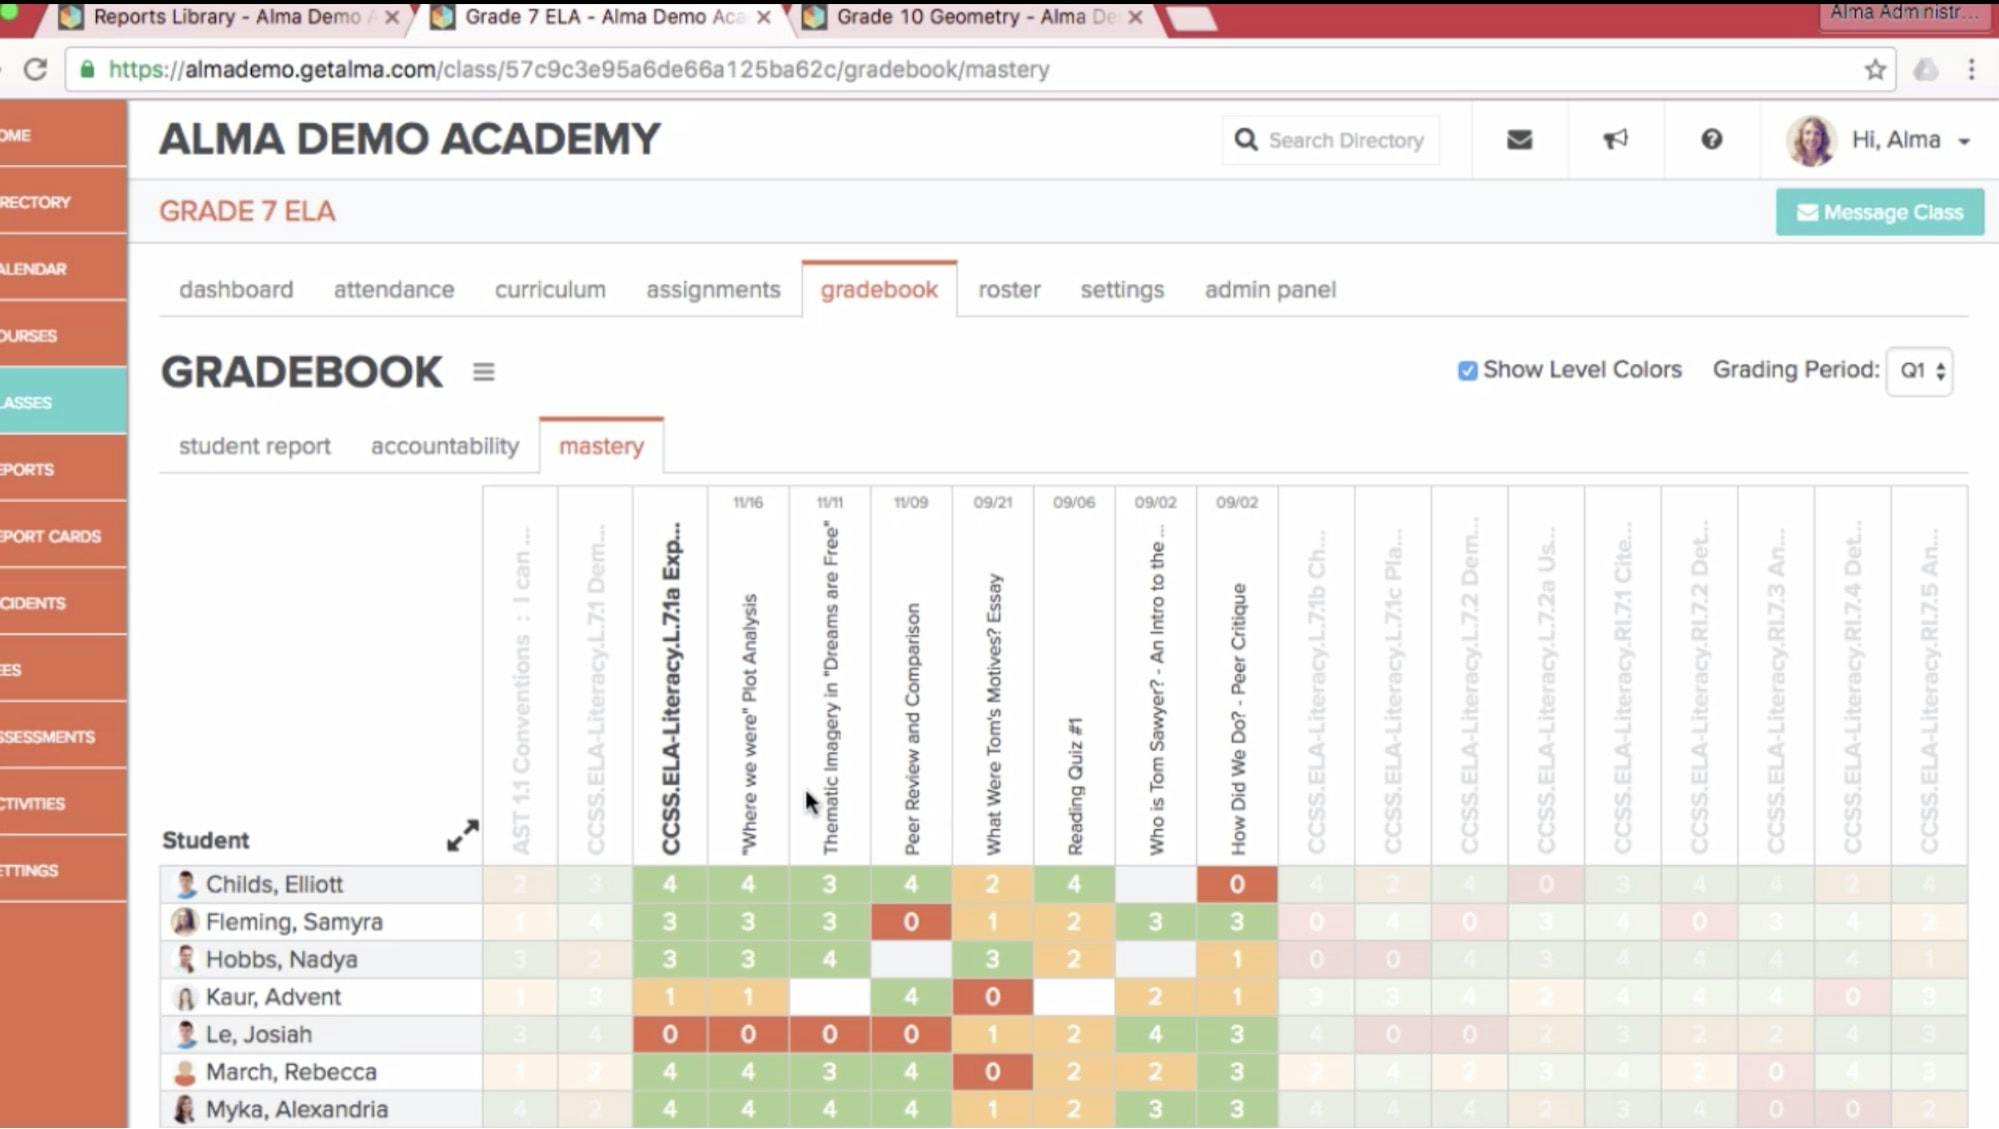Open the envelope messages icon in header
The height and width of the screenshot is (1129, 1999).
(x=1519, y=140)
